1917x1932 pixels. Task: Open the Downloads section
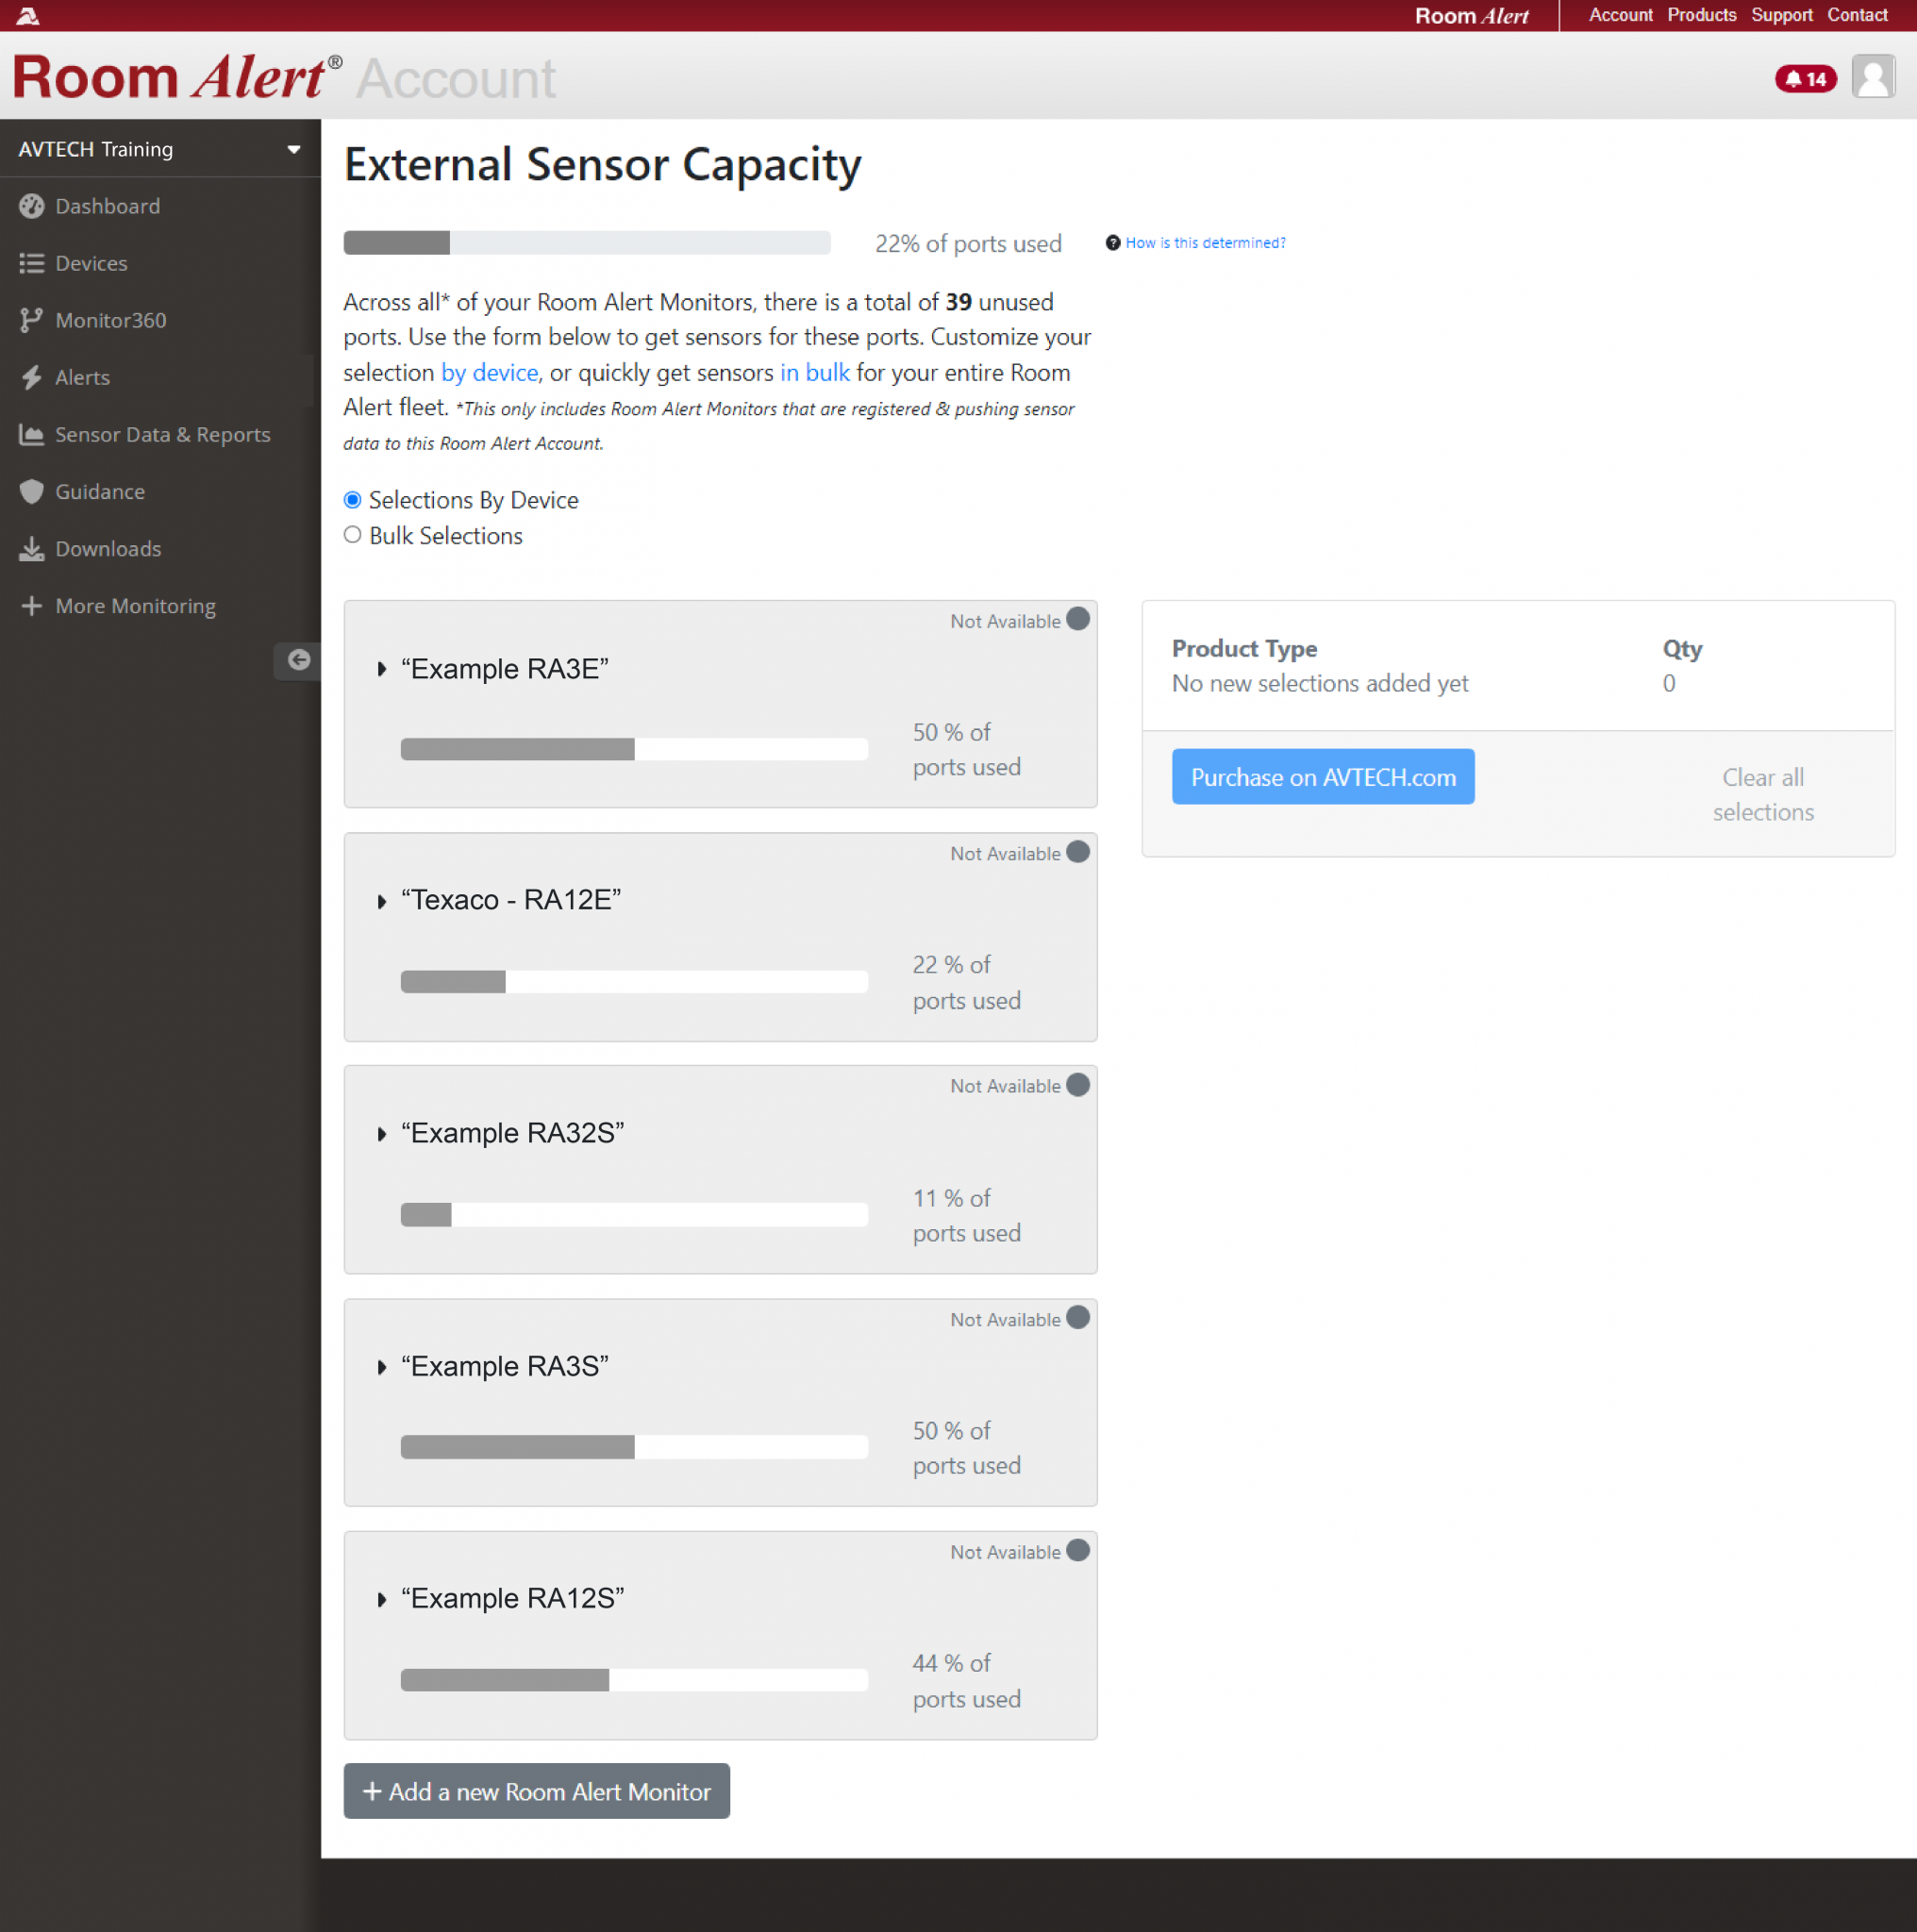point(108,548)
